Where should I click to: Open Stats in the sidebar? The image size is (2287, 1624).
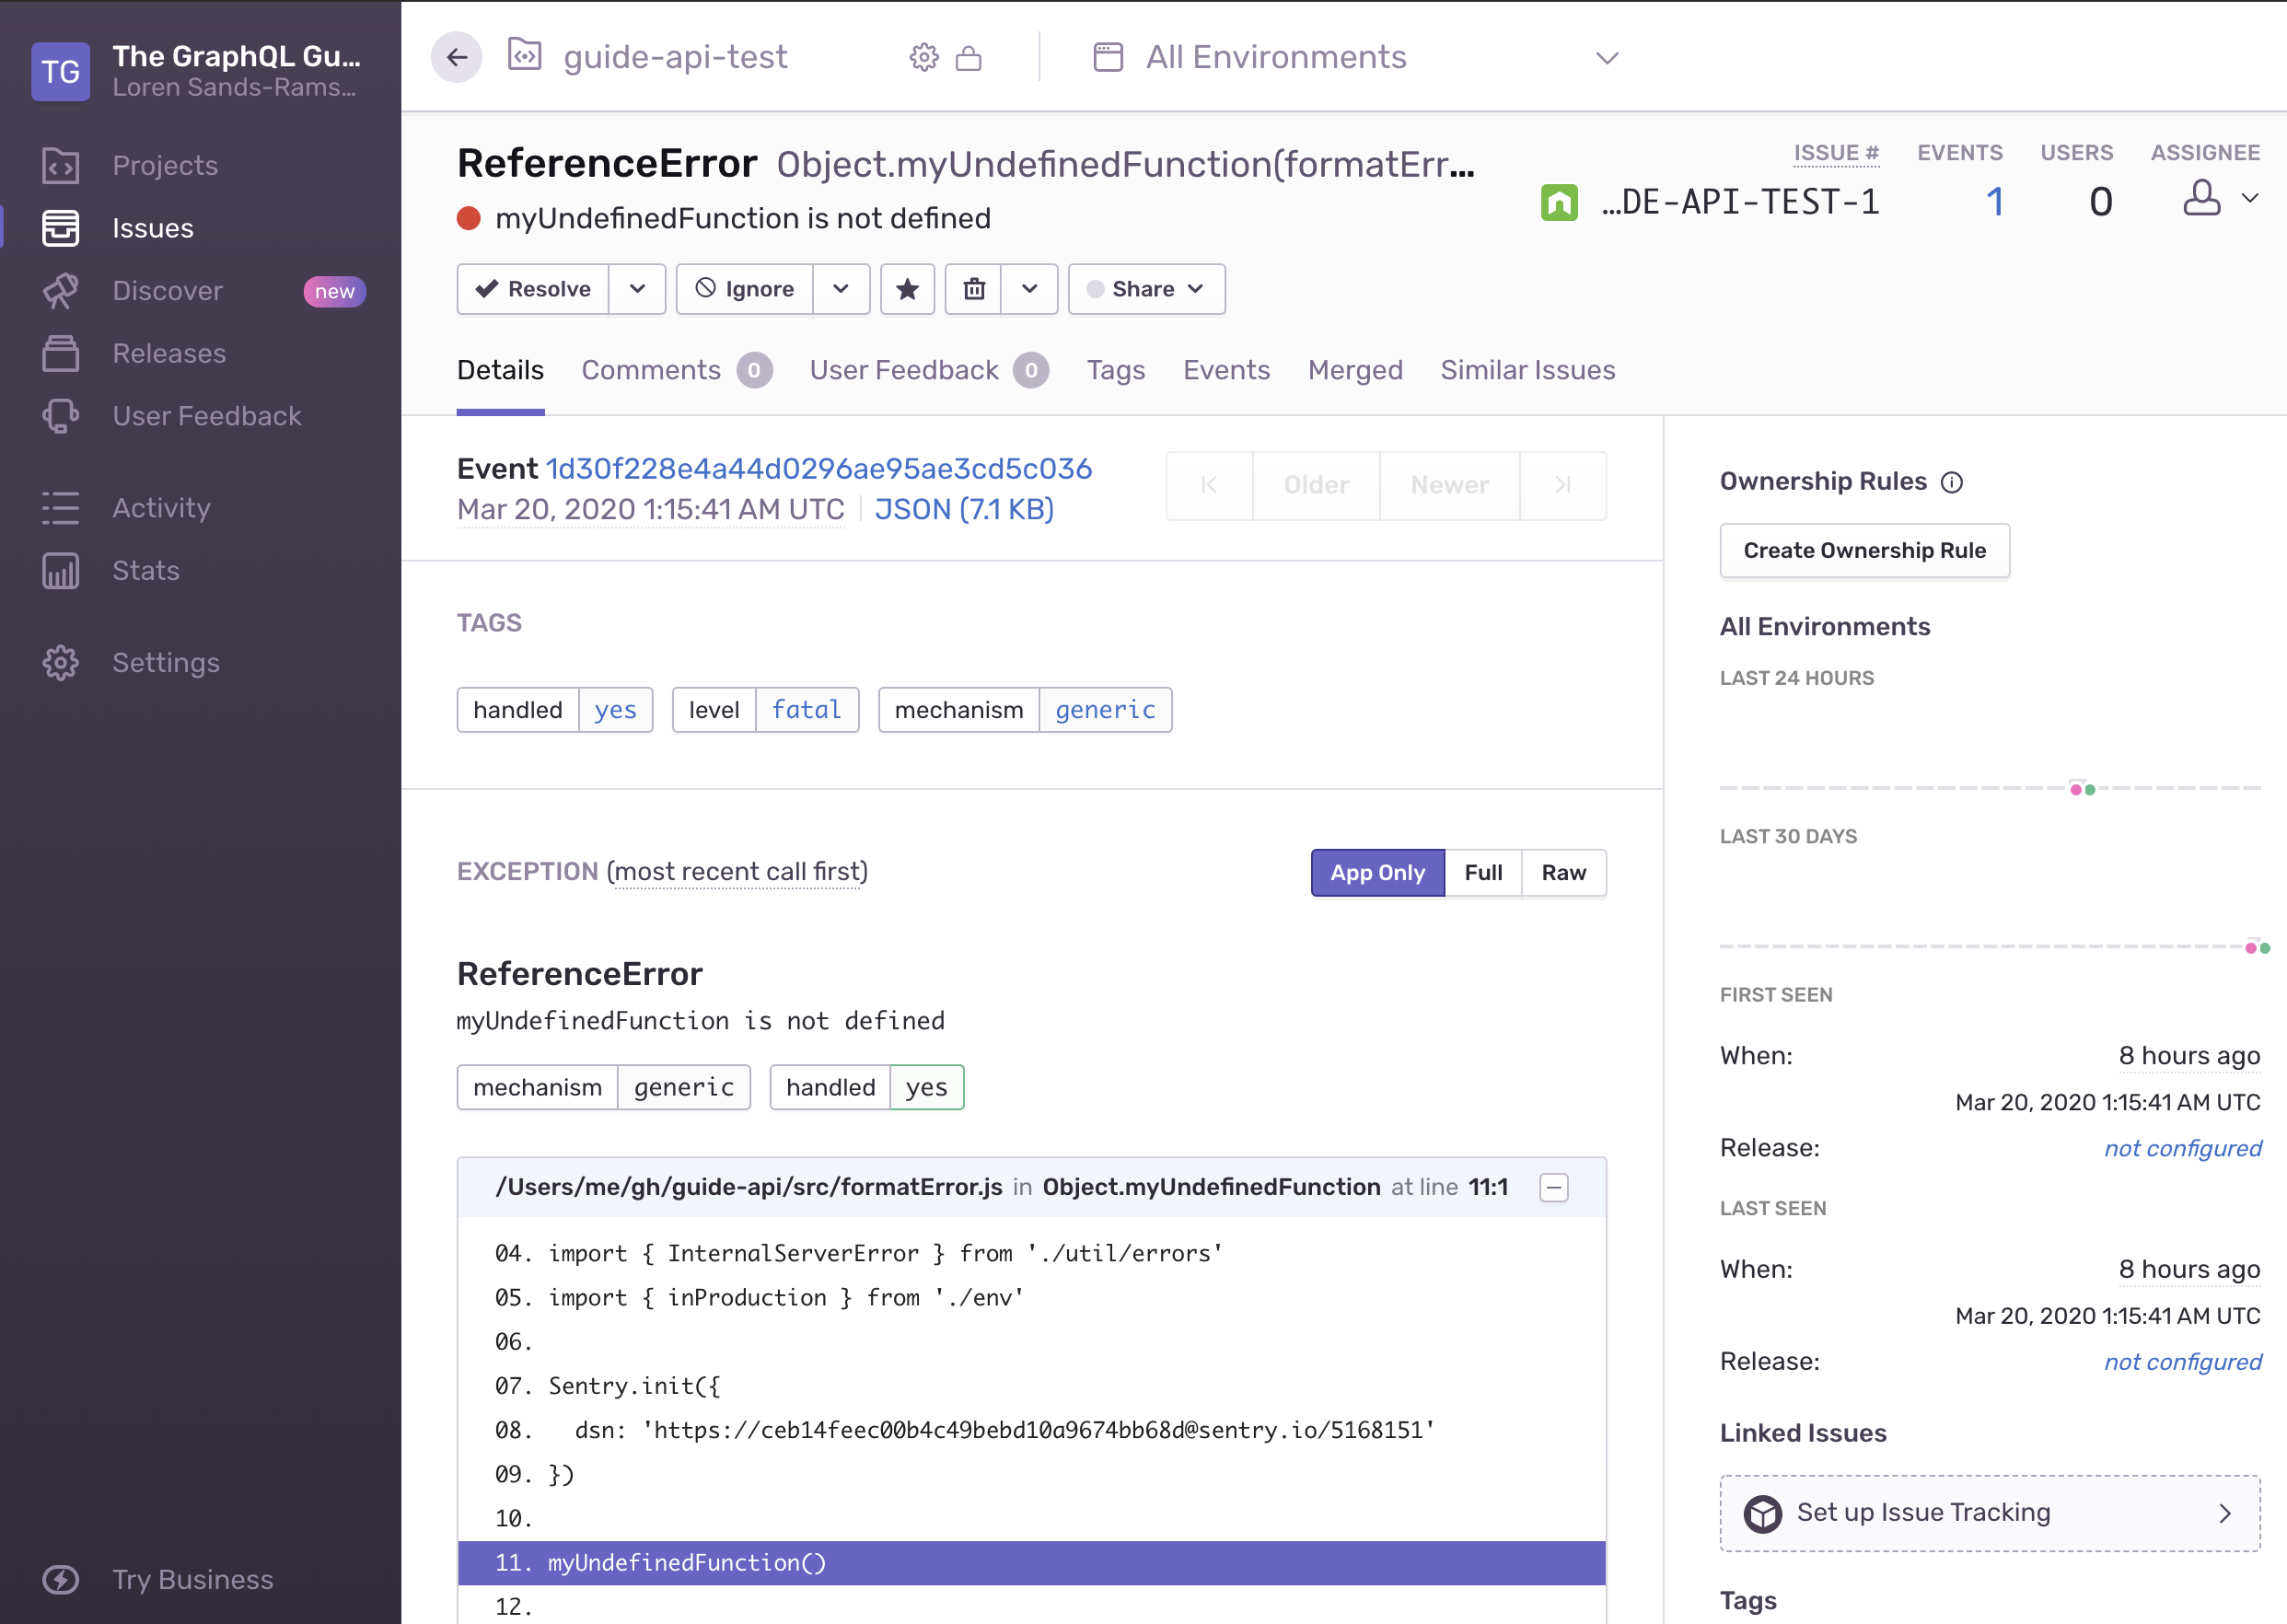point(145,570)
